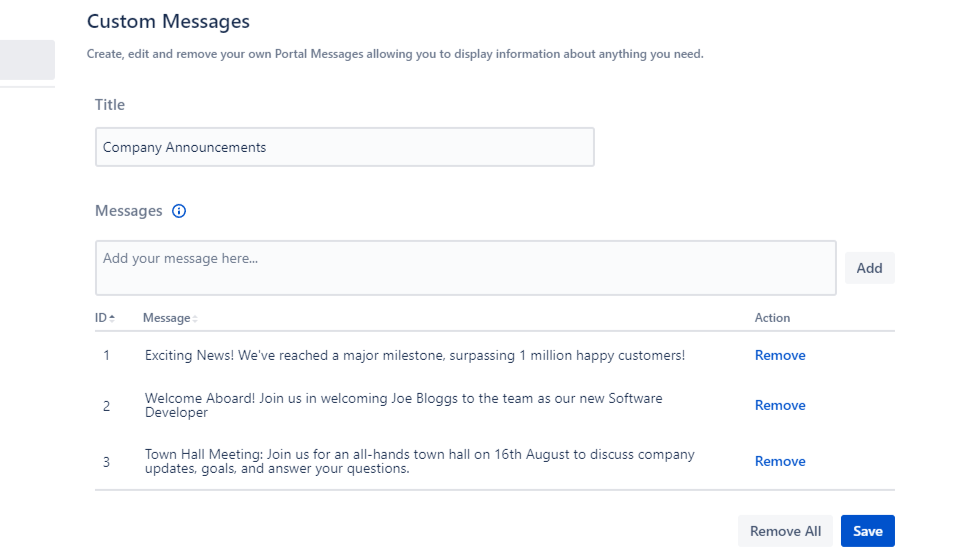Remove the 'Exciting News' message
Image resolution: width=977 pixels, height=556 pixels.
coord(779,355)
